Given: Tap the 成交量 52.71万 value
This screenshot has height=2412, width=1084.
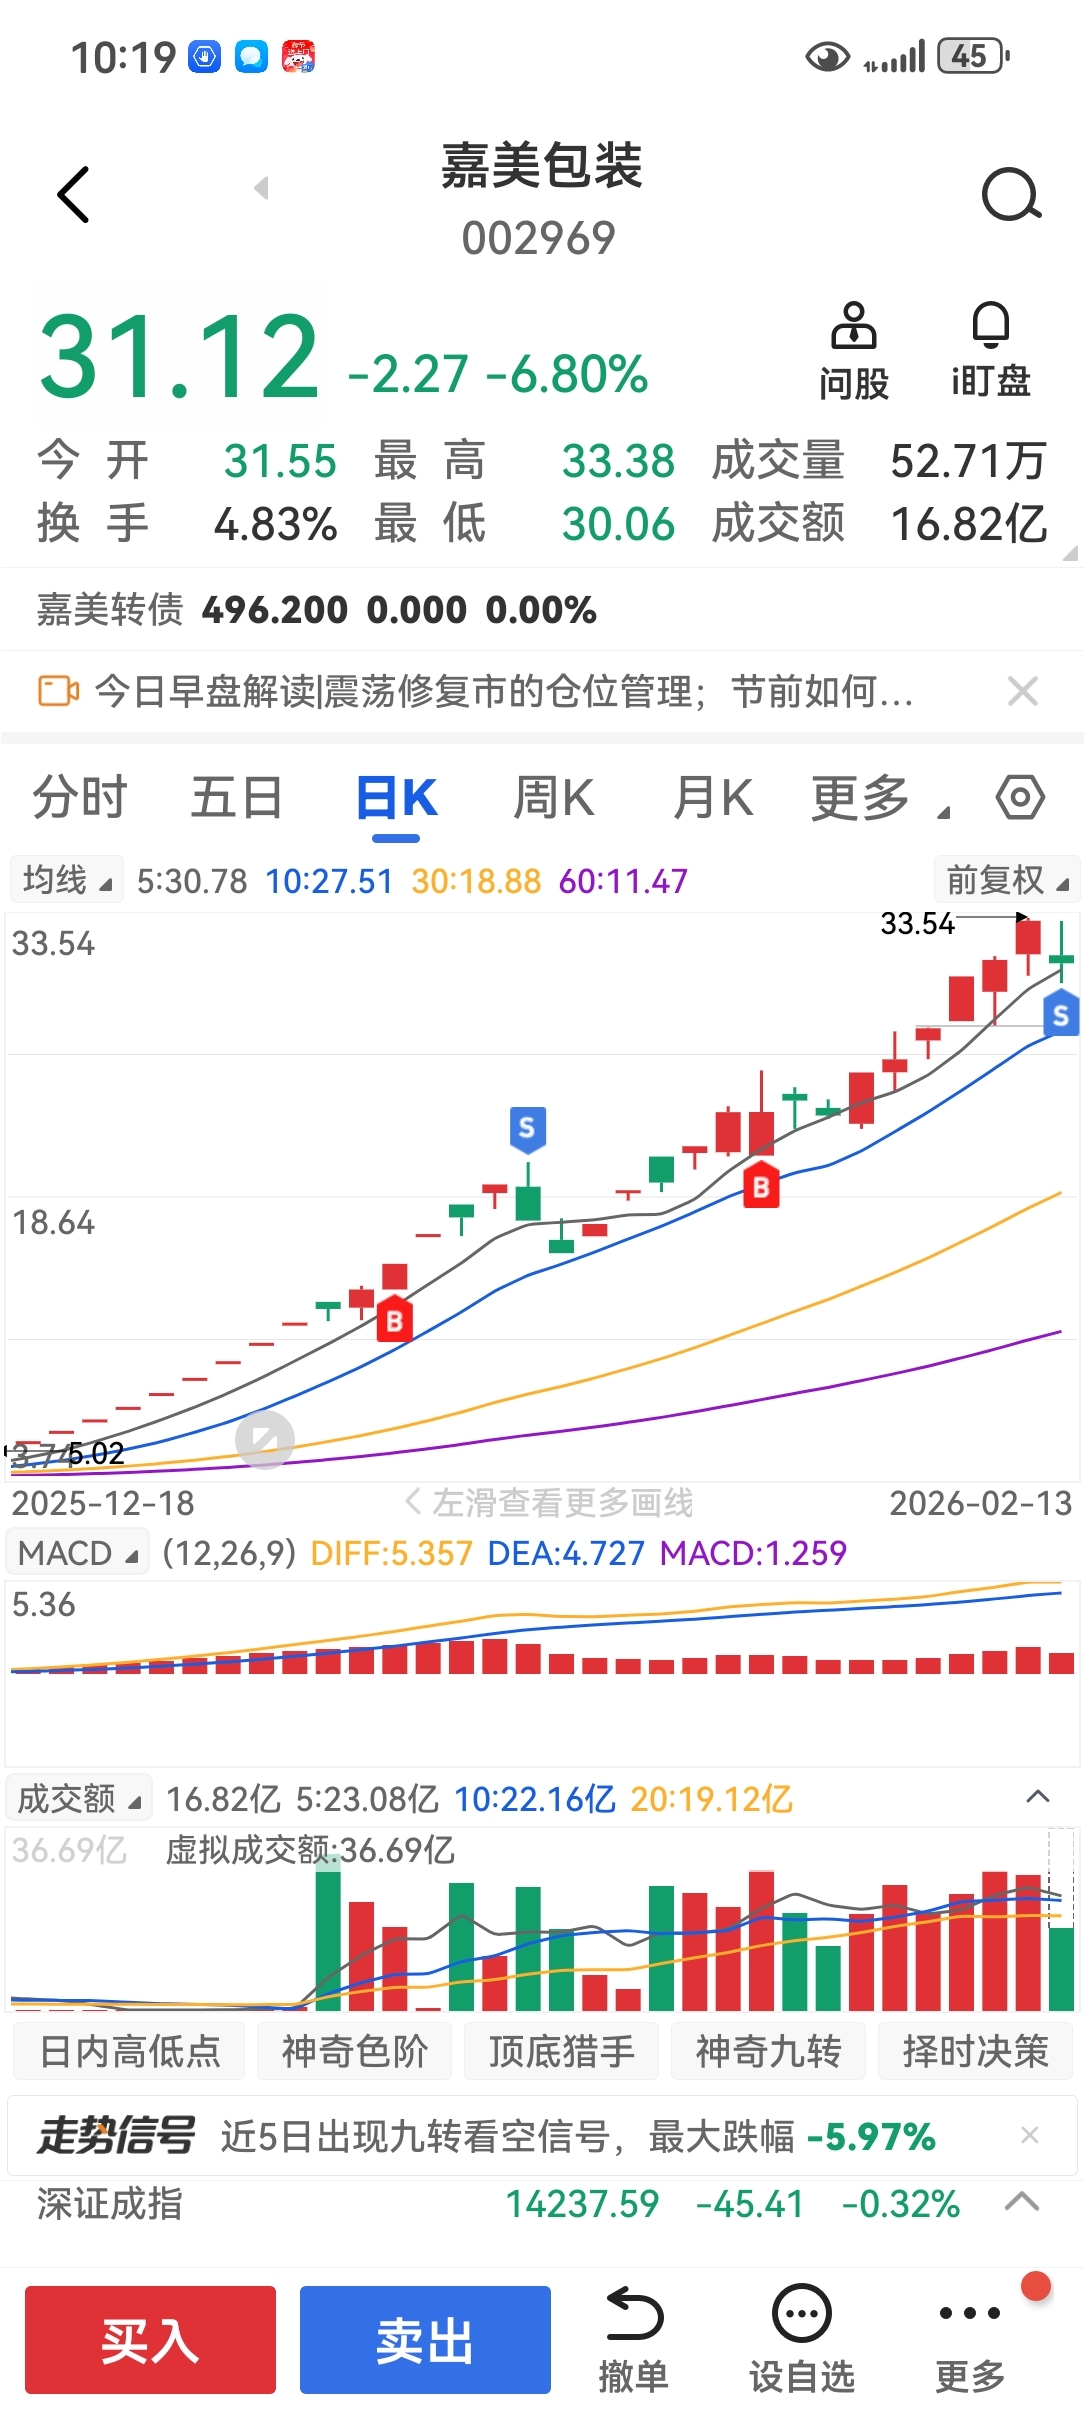Looking at the screenshot, I should (x=968, y=461).
